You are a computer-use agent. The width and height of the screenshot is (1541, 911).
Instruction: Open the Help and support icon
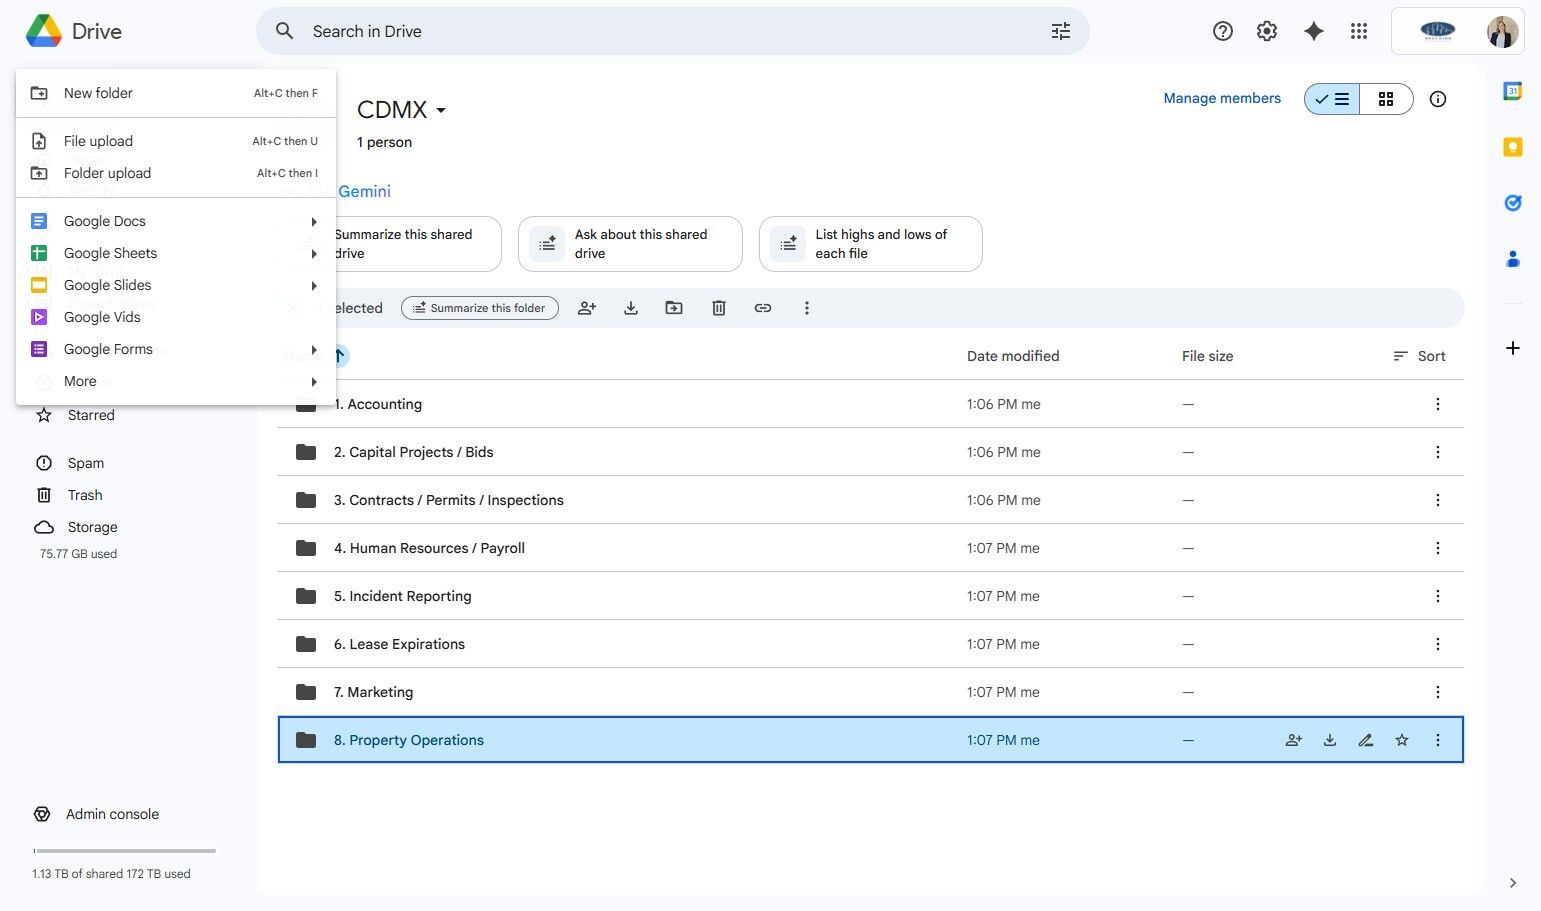click(x=1222, y=31)
